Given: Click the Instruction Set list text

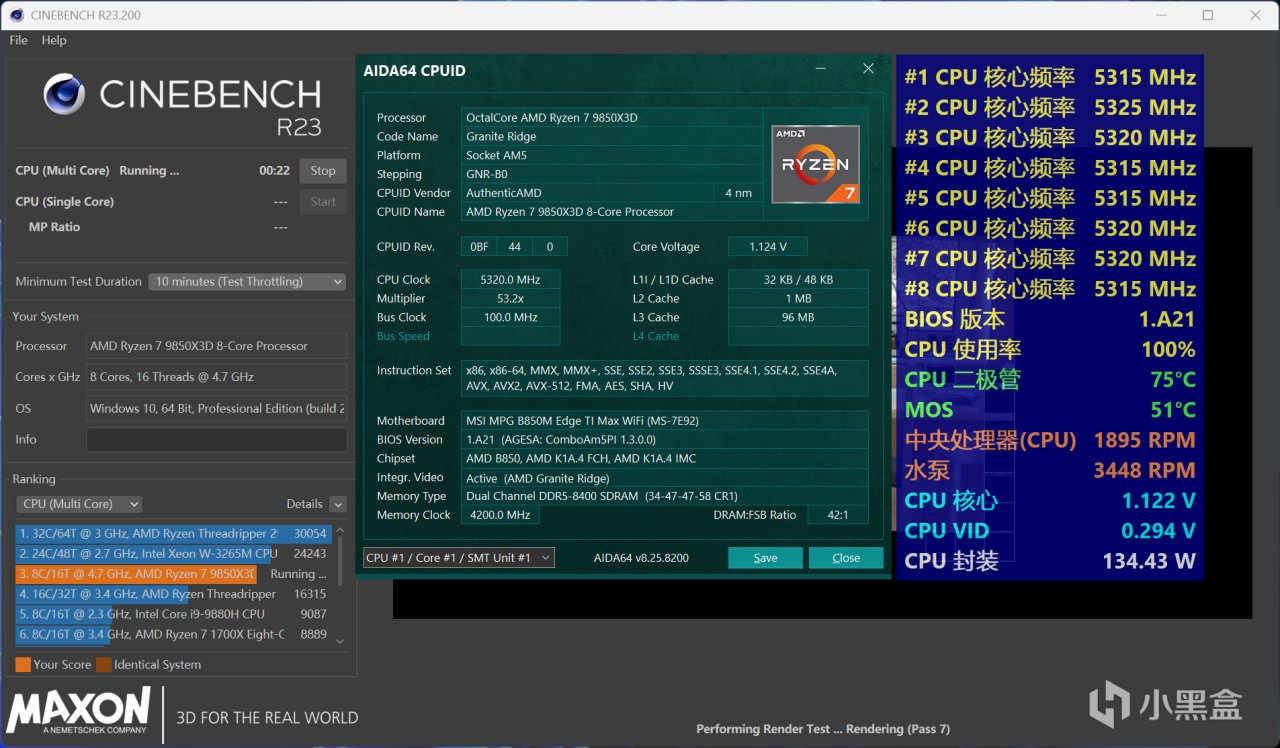Looking at the screenshot, I should [664, 378].
